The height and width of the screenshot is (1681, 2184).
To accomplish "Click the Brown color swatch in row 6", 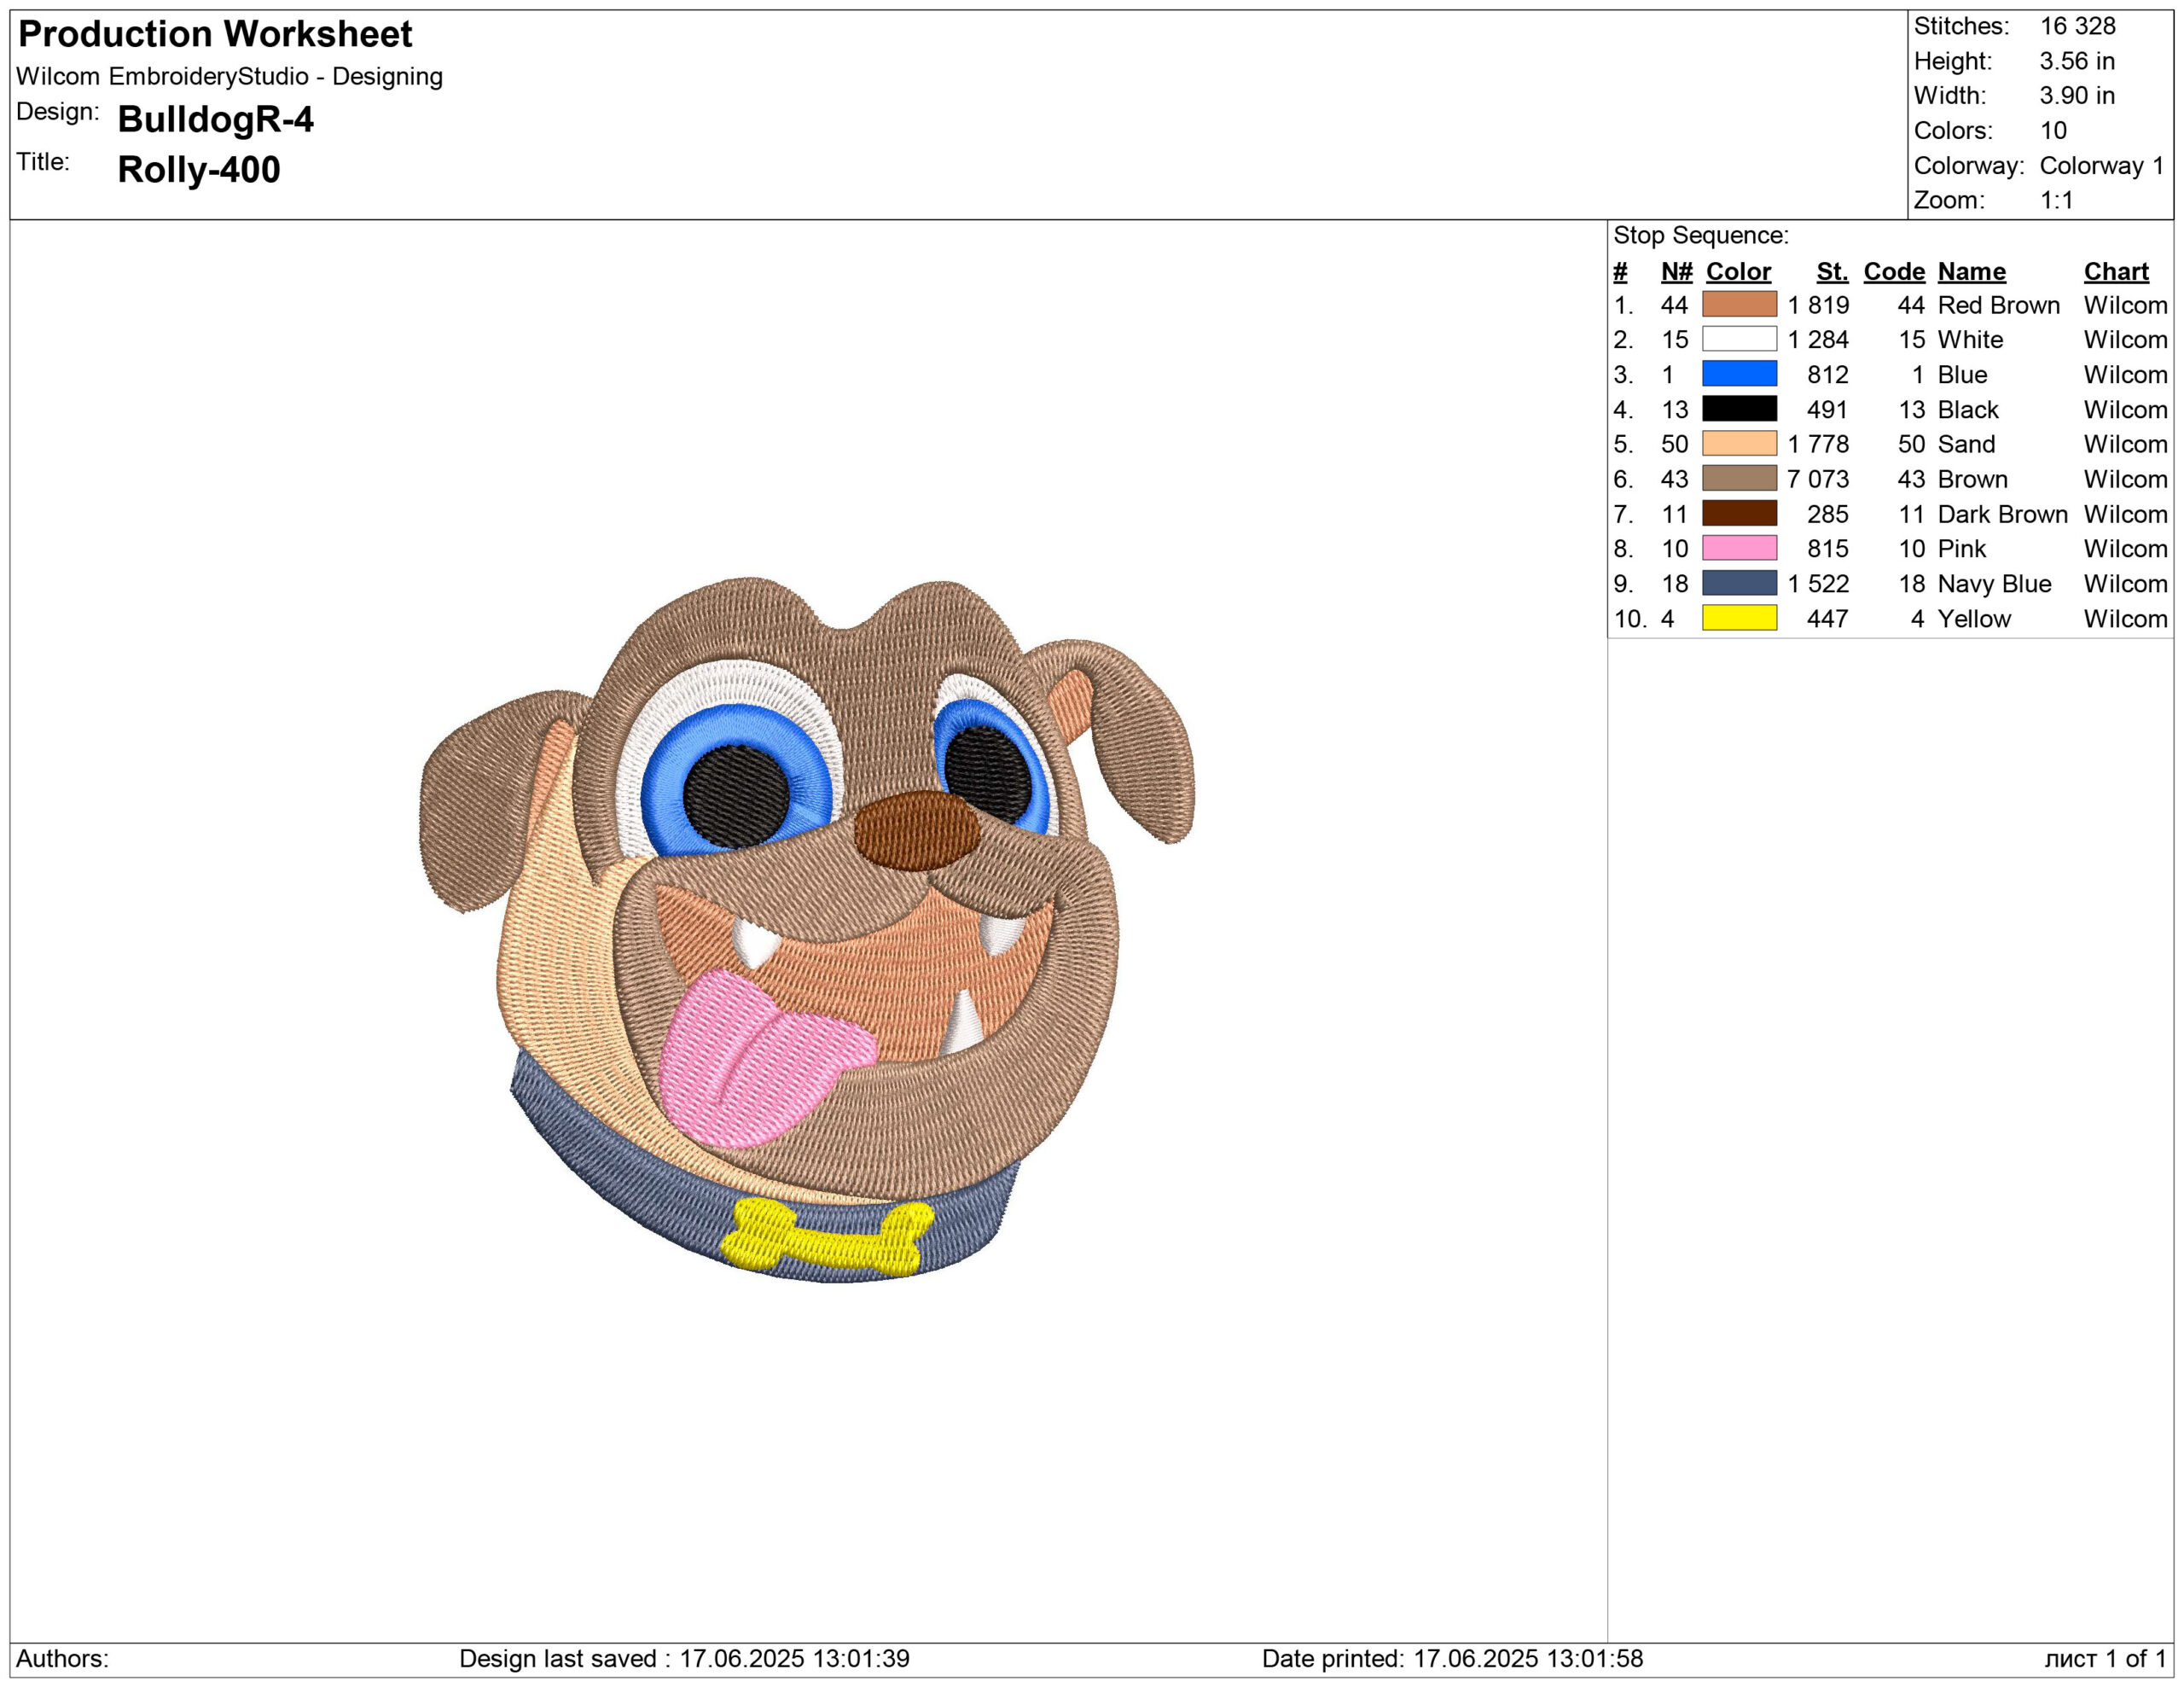I will pos(1739,478).
